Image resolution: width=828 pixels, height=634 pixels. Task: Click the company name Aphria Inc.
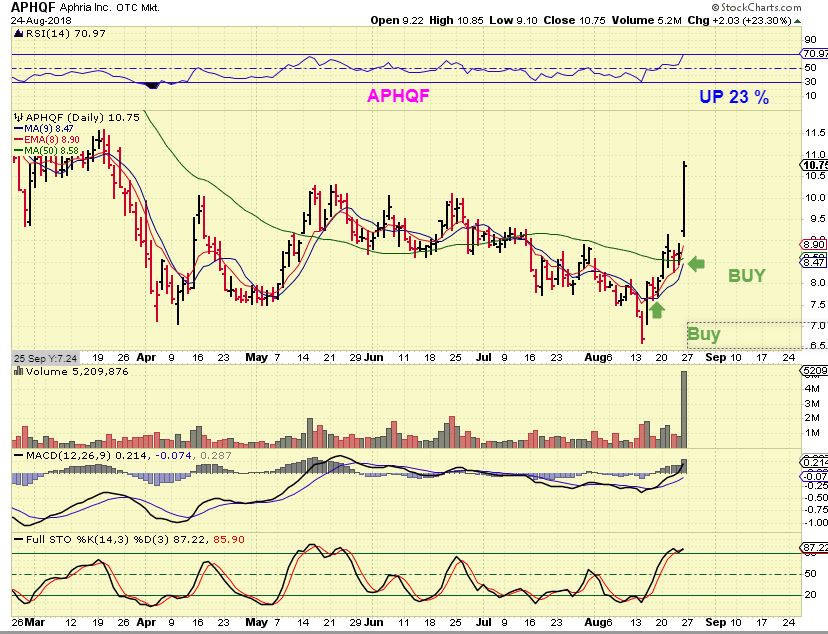point(86,7)
